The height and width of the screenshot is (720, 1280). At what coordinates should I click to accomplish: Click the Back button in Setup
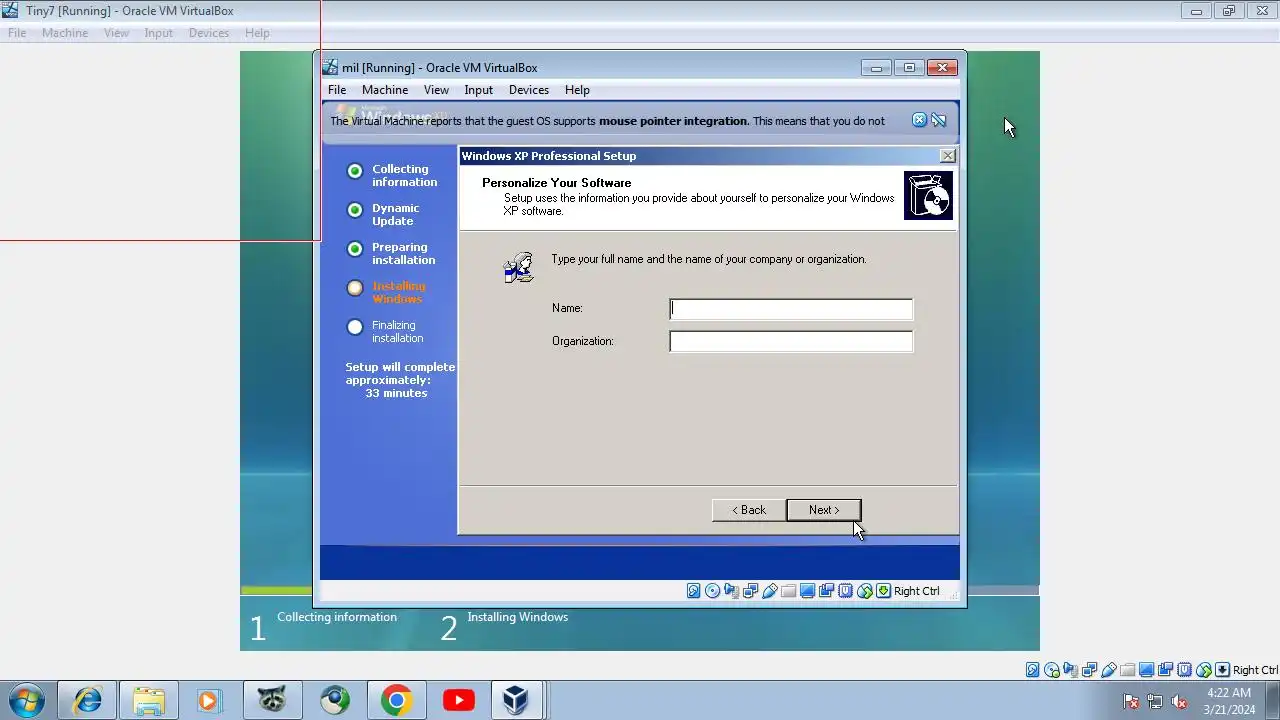(x=748, y=510)
